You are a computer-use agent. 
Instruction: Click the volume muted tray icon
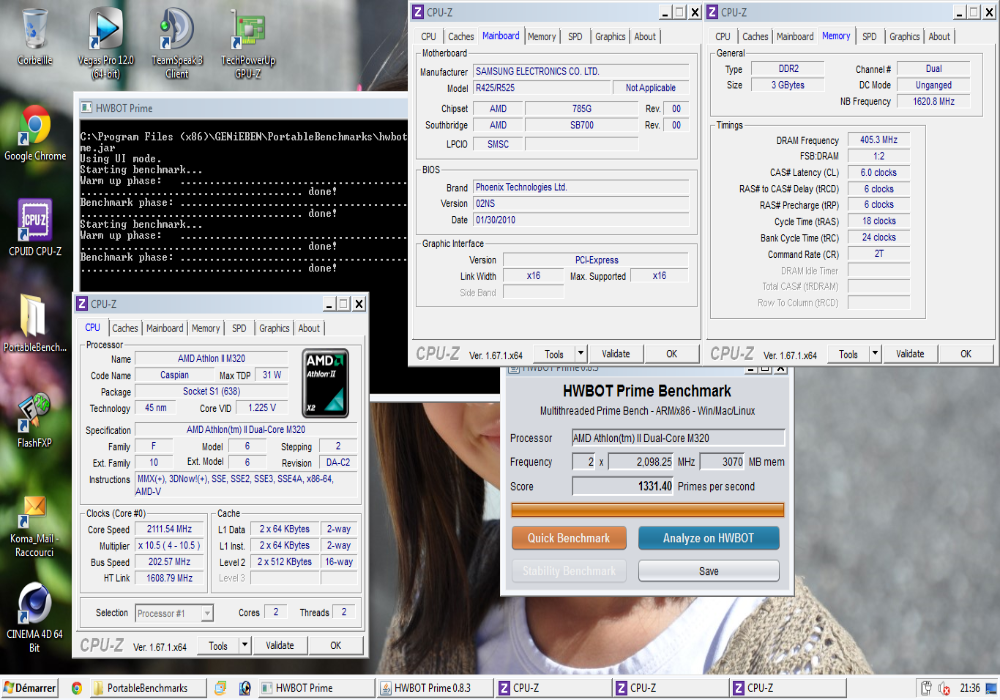(x=944, y=689)
